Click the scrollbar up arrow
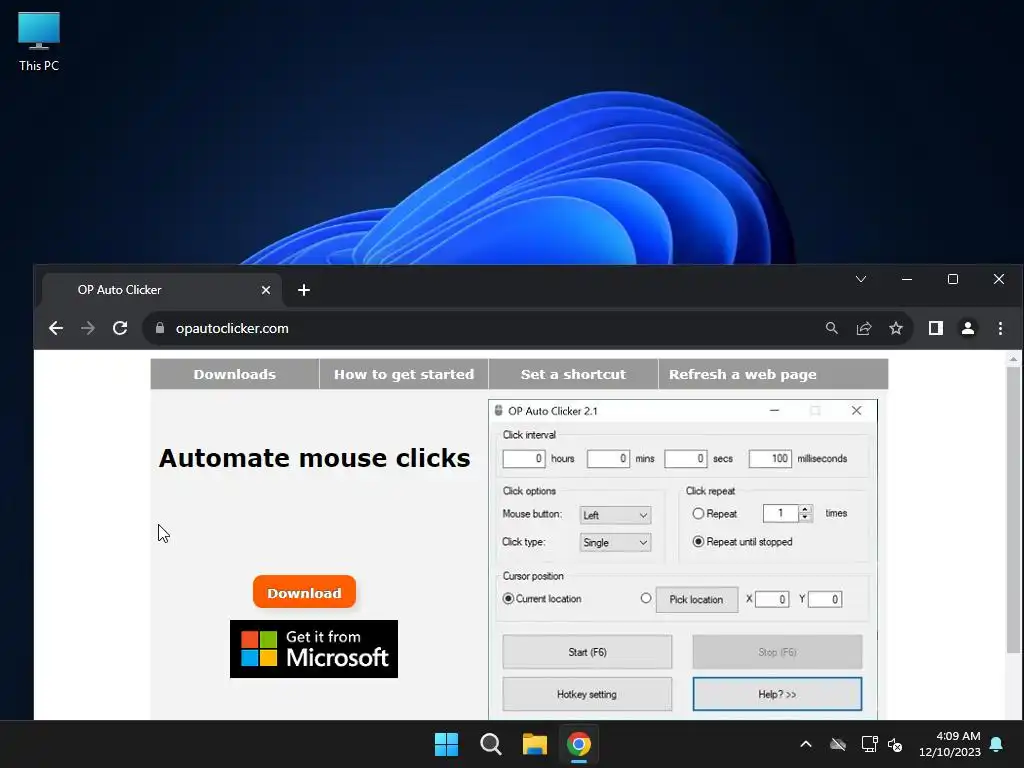The width and height of the screenshot is (1024, 768). (x=1013, y=359)
